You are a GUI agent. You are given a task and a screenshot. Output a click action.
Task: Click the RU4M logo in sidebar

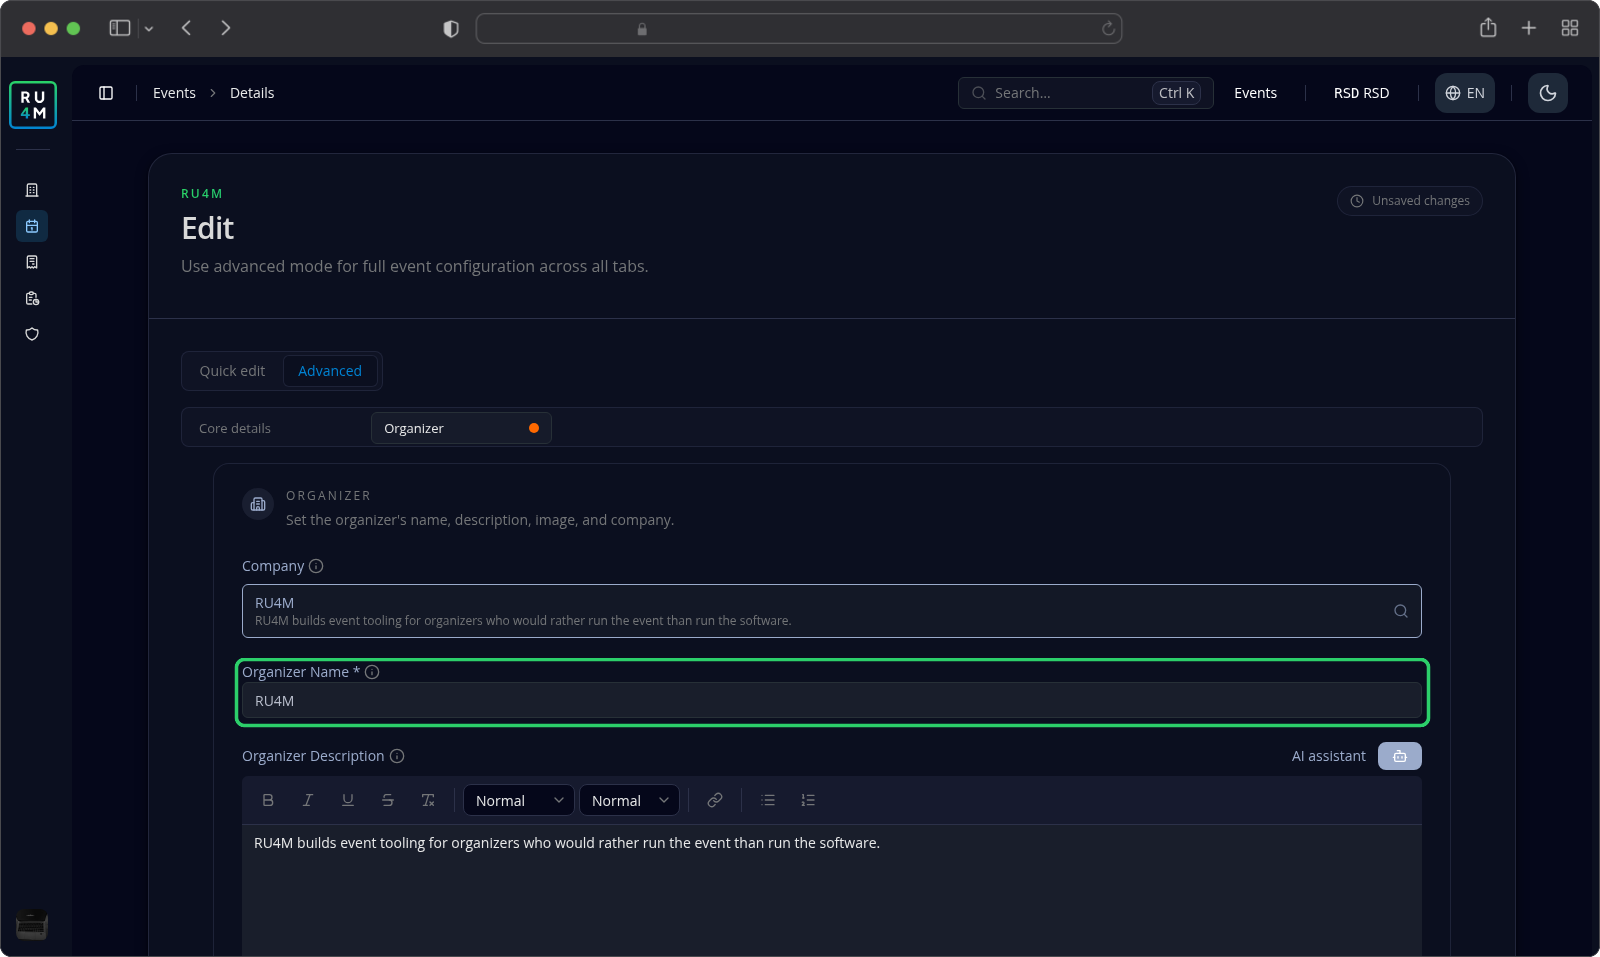click(33, 105)
